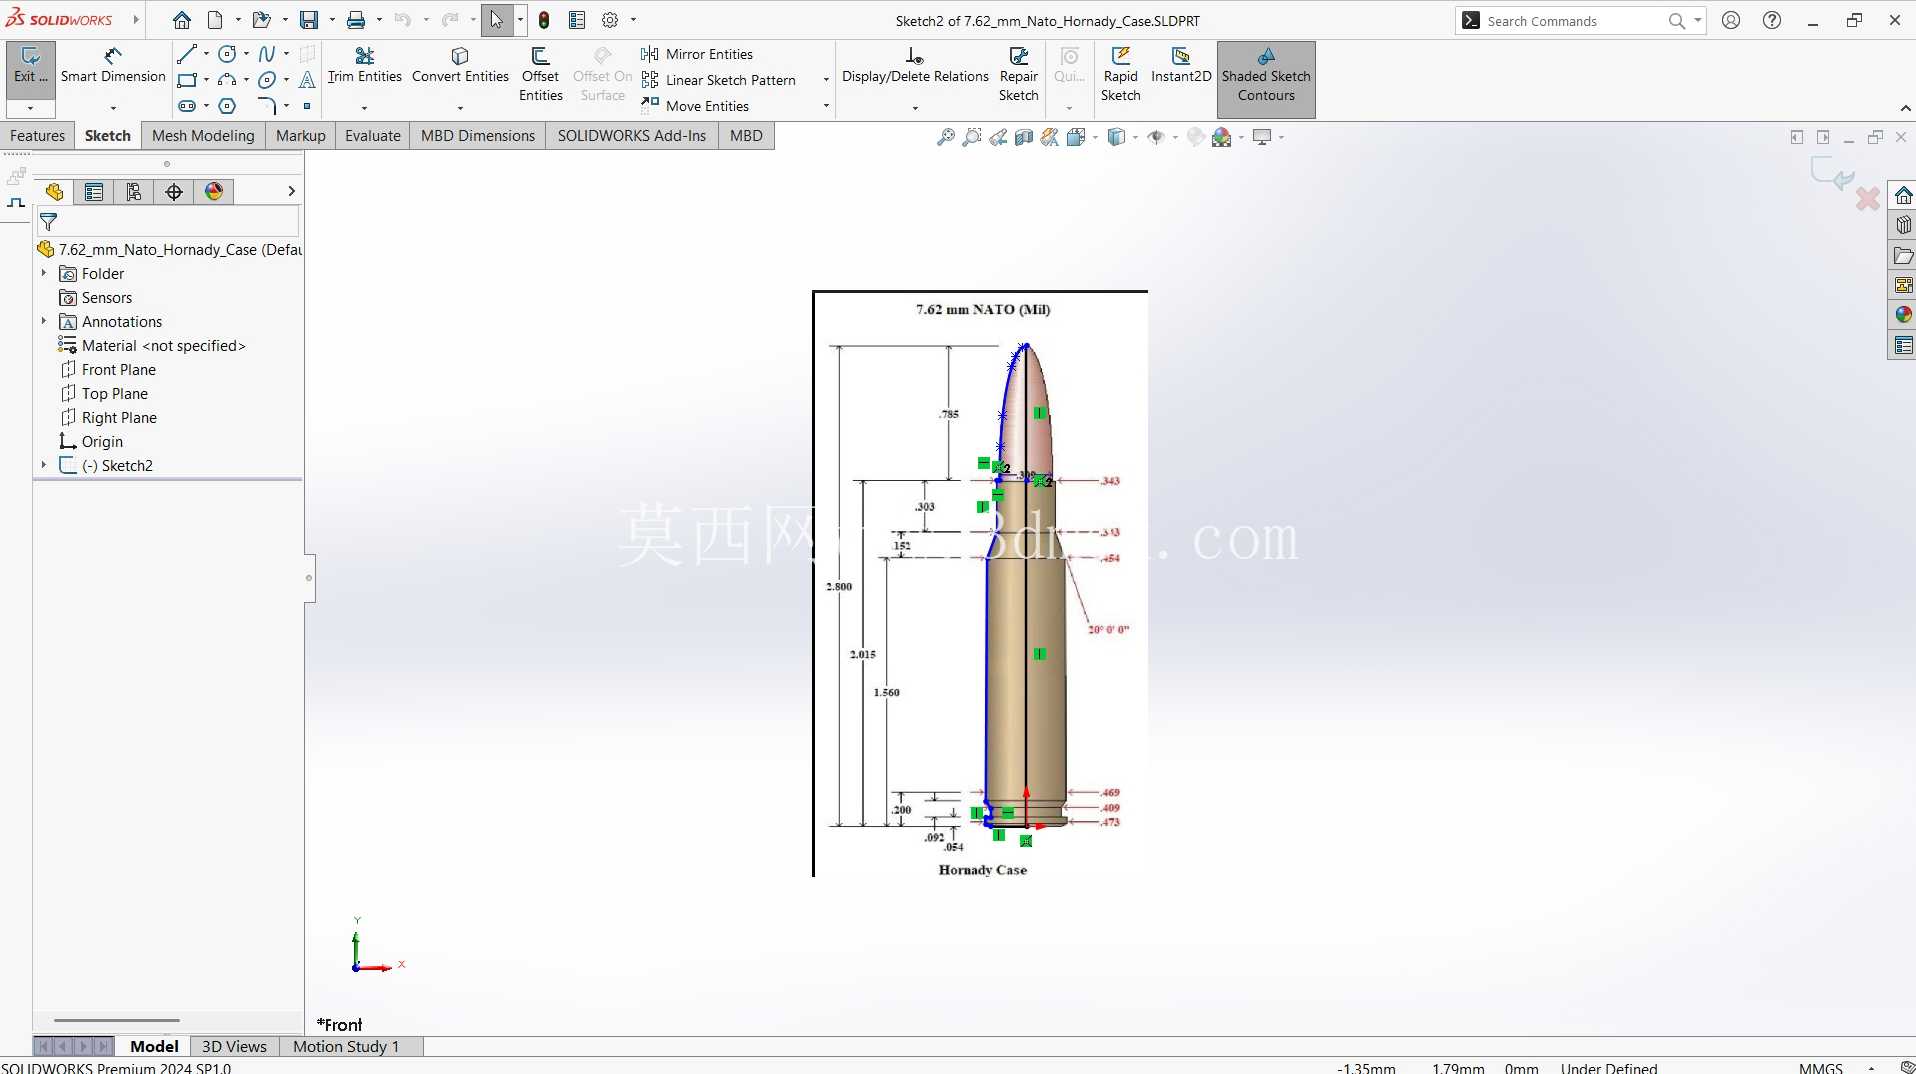Viewport: 1916px width, 1074px height.
Task: Click Linear Sketch Pattern
Action: [x=719, y=80]
